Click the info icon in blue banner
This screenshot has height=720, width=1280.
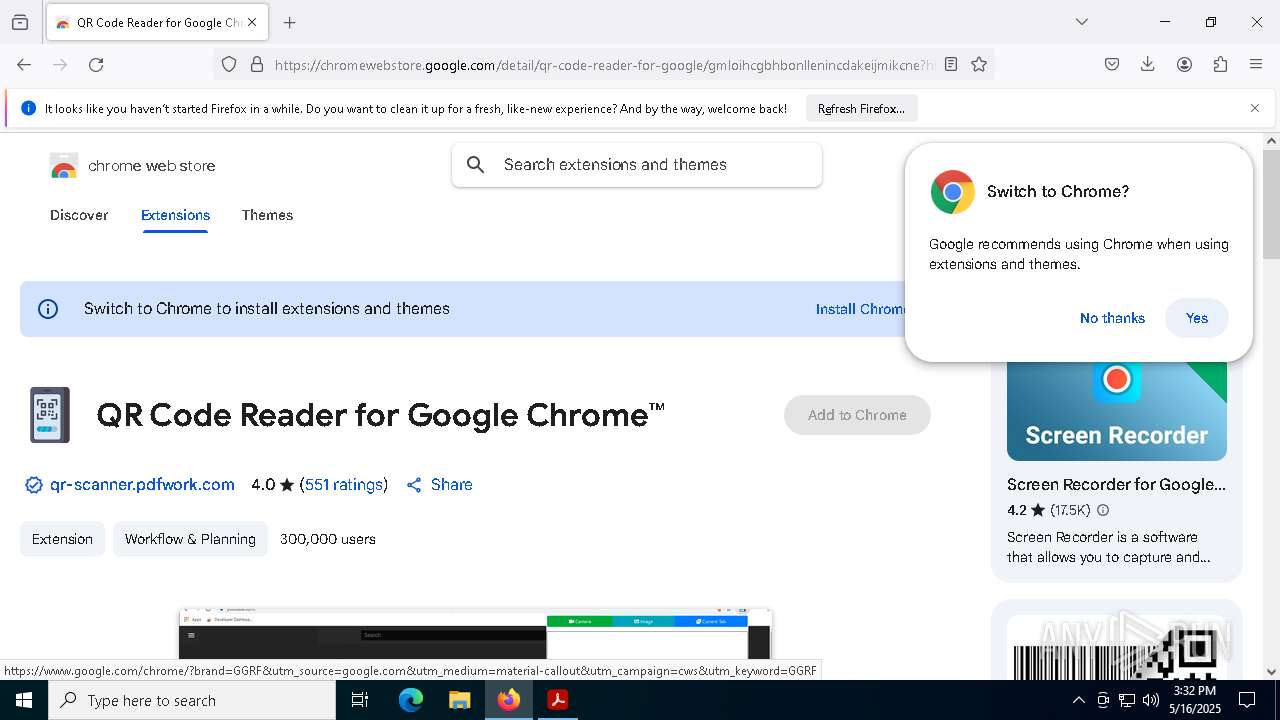pos(48,309)
